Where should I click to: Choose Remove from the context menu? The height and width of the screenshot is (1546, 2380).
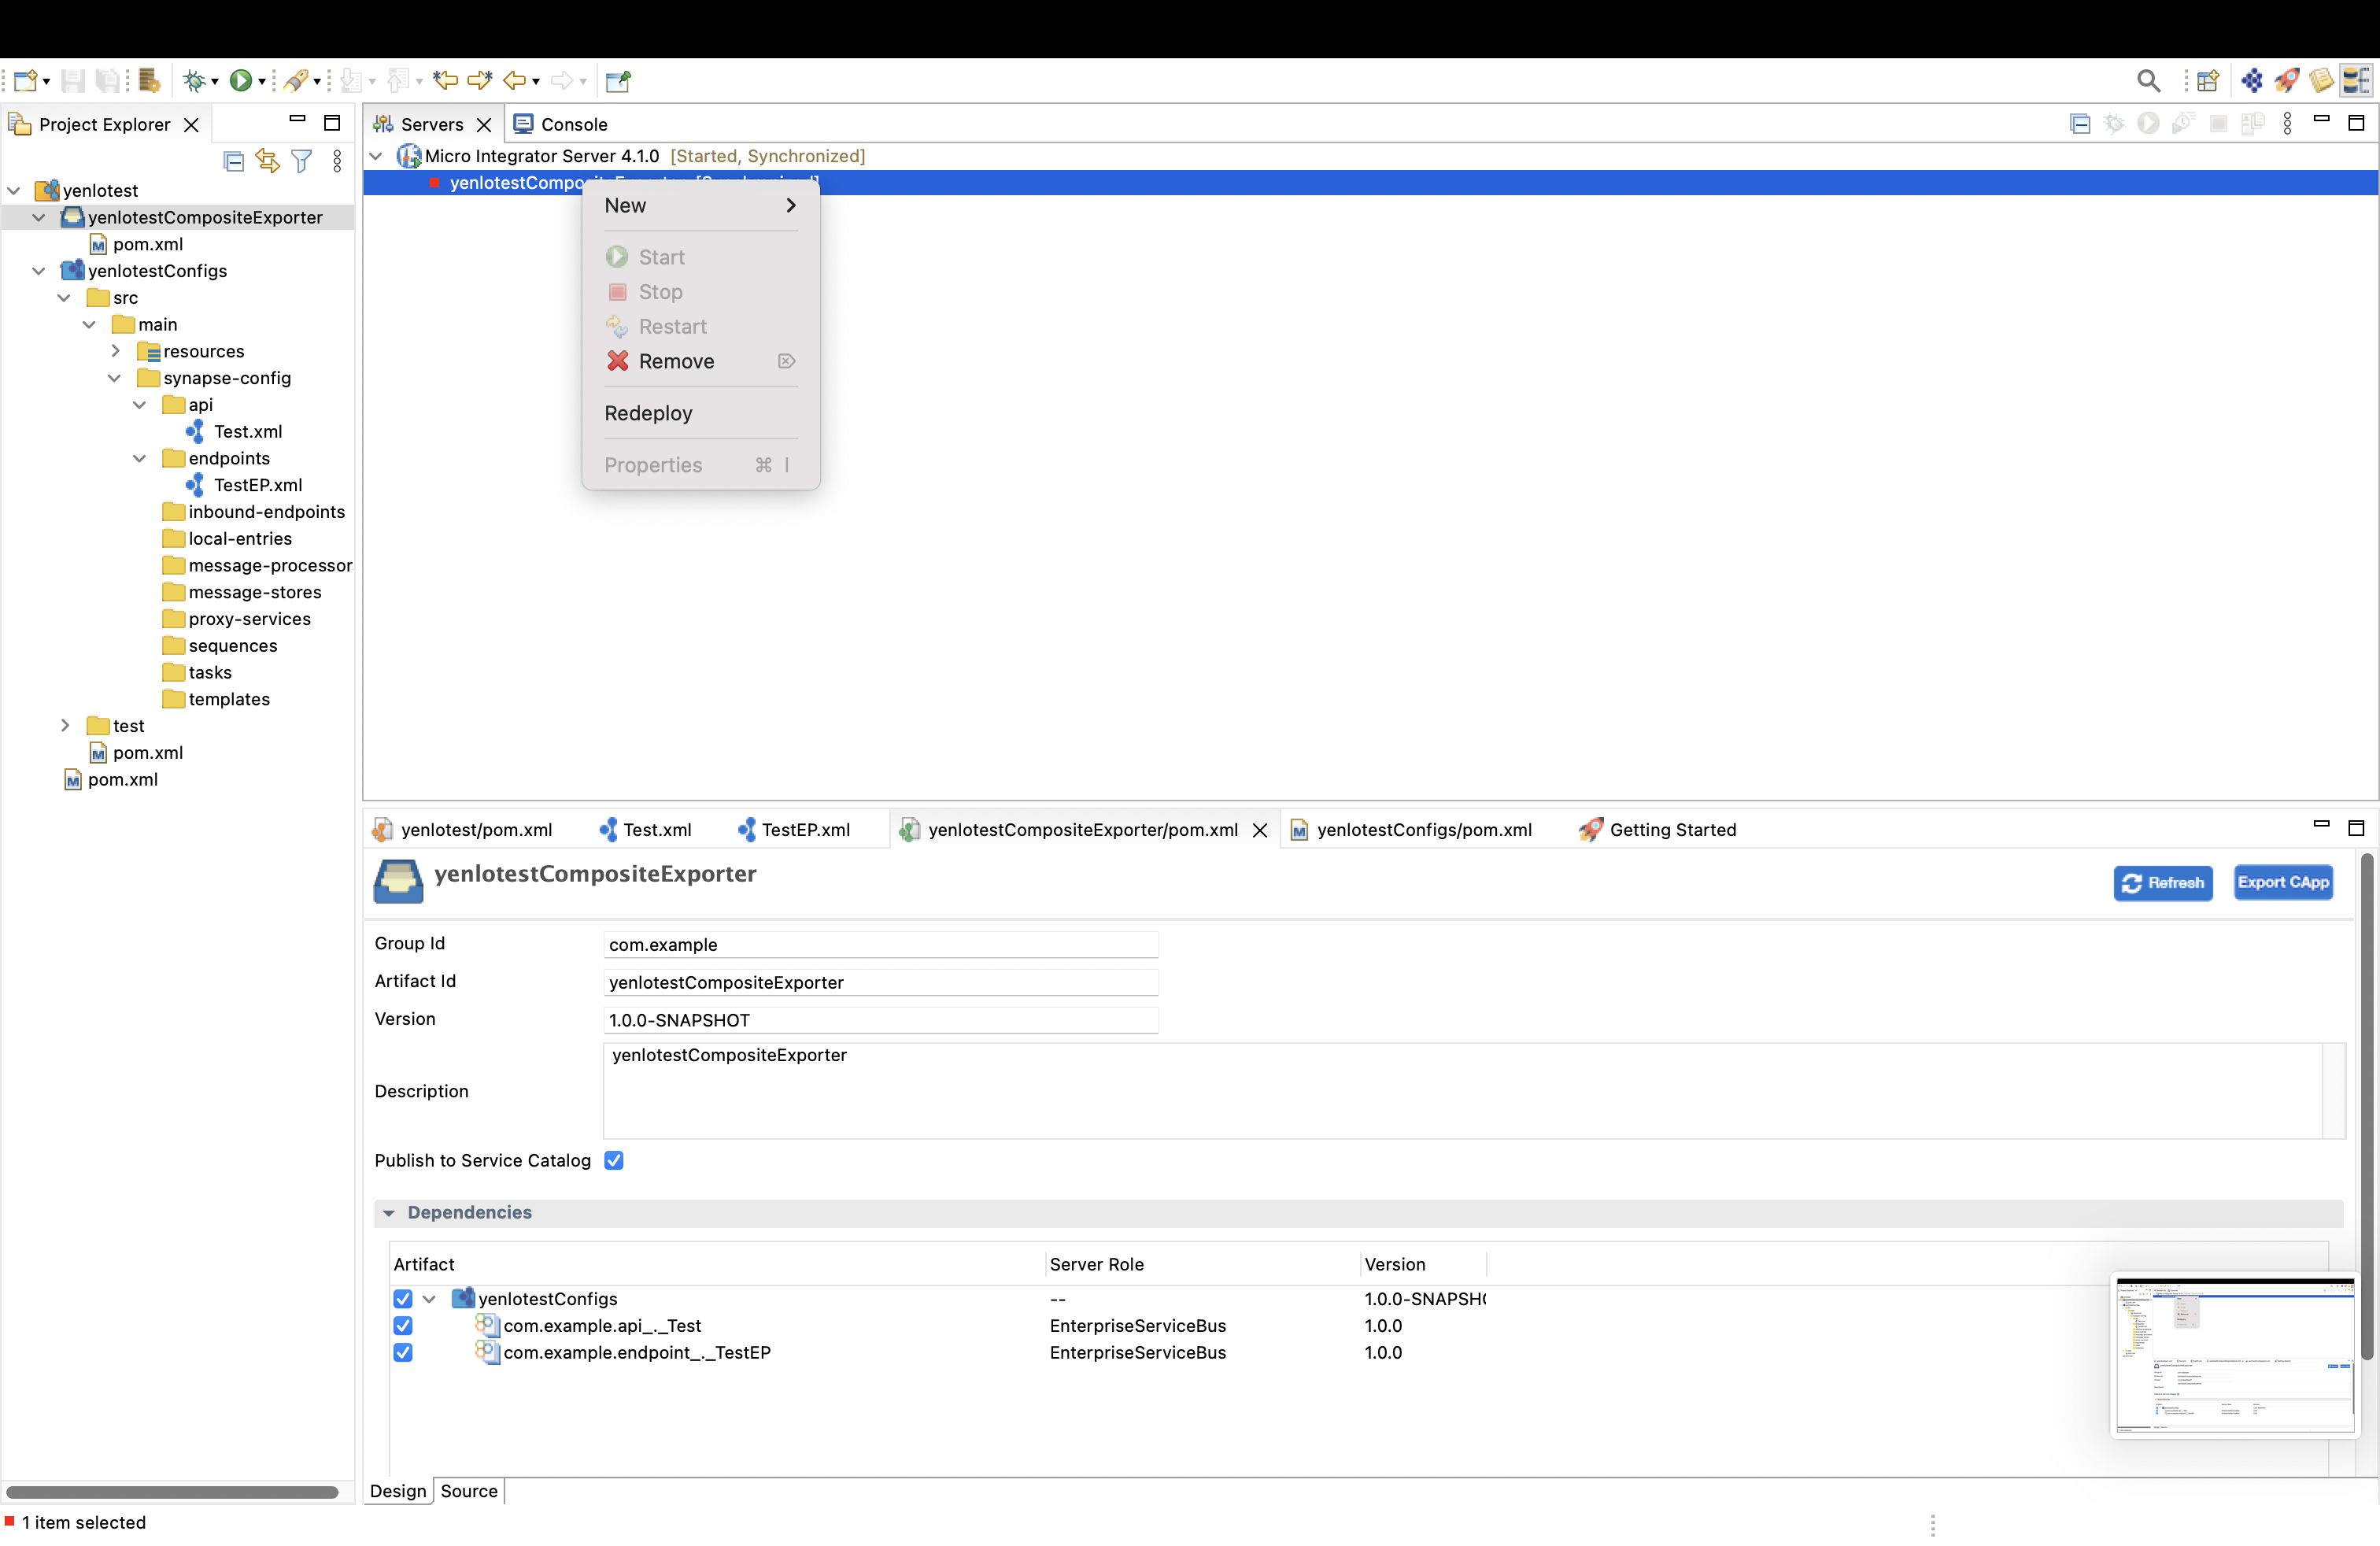pyautogui.click(x=700, y=361)
